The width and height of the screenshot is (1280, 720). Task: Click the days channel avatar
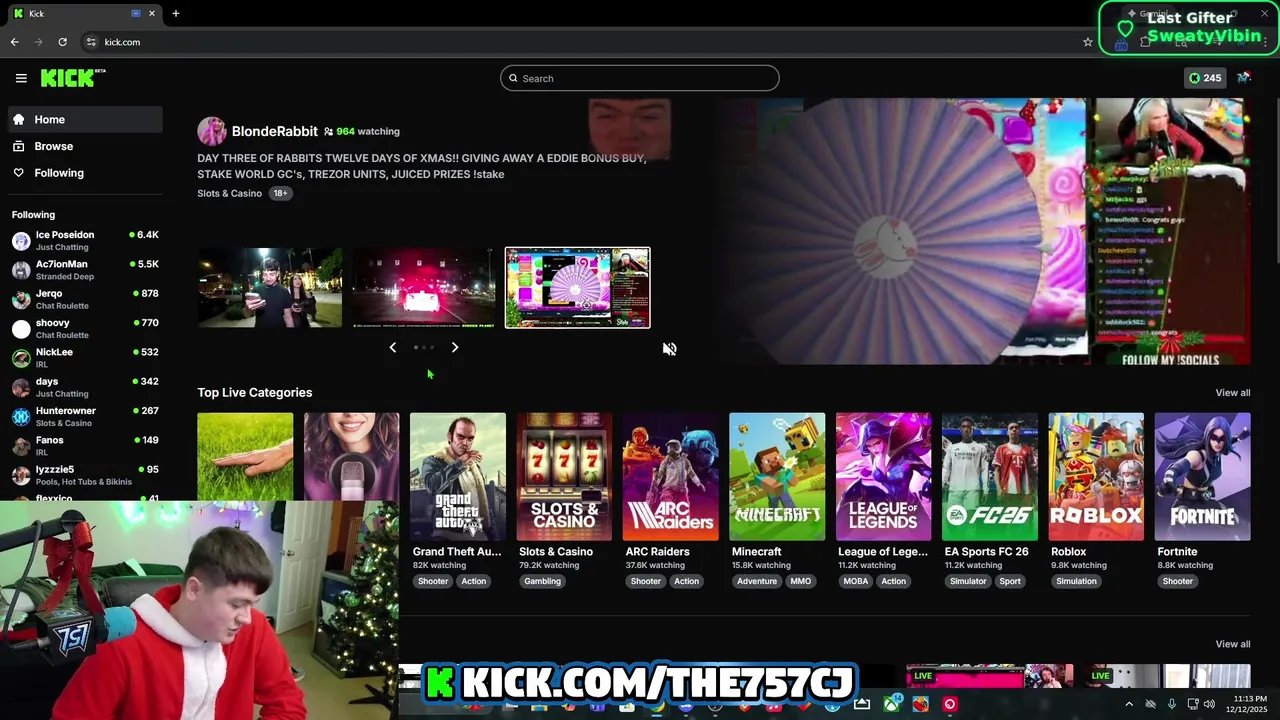point(21,387)
